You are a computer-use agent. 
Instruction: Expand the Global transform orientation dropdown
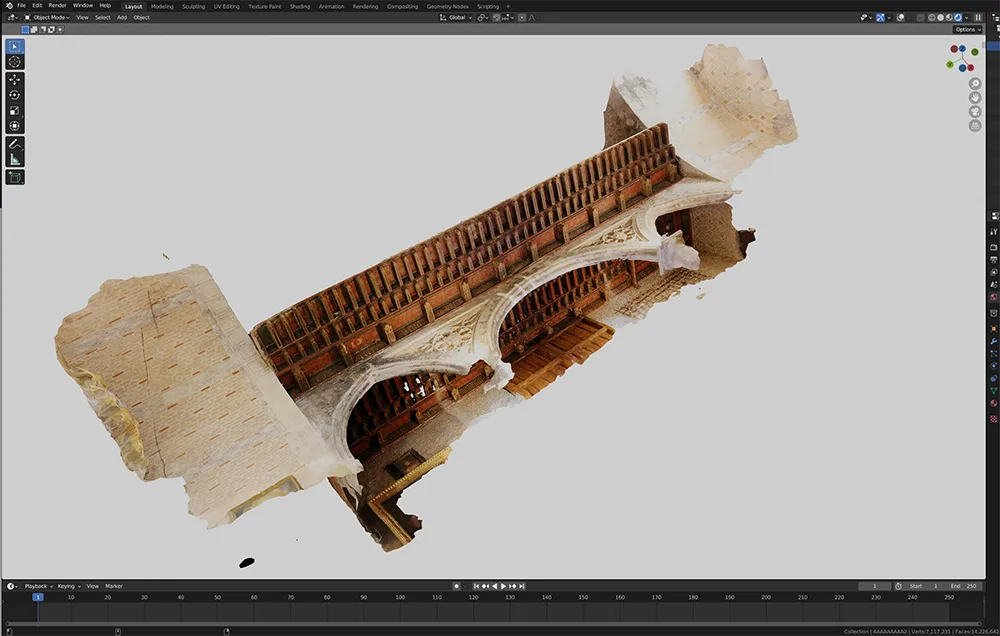[x=457, y=17]
